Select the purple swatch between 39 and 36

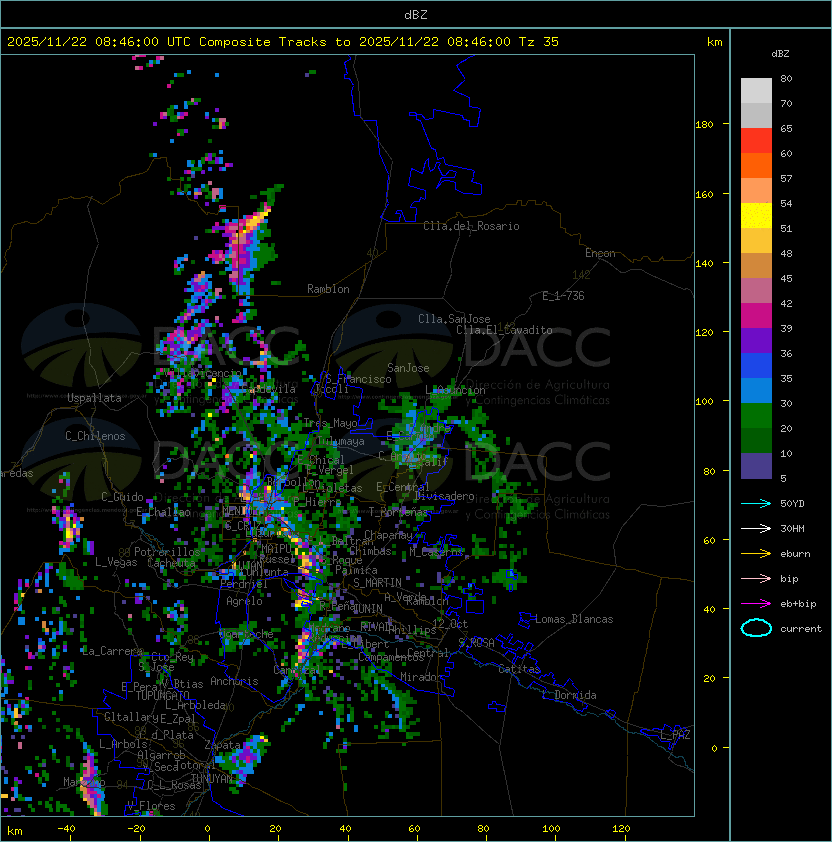click(756, 340)
